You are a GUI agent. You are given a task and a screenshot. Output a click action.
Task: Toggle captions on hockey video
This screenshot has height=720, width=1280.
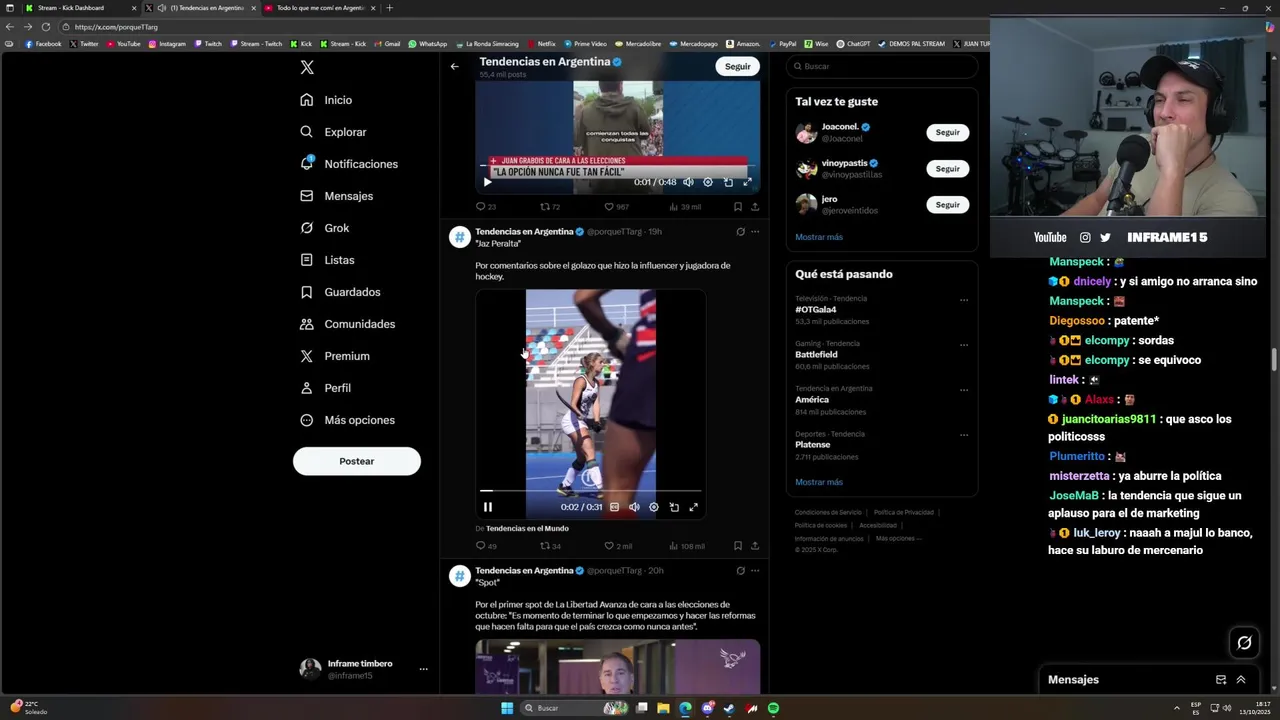point(614,507)
